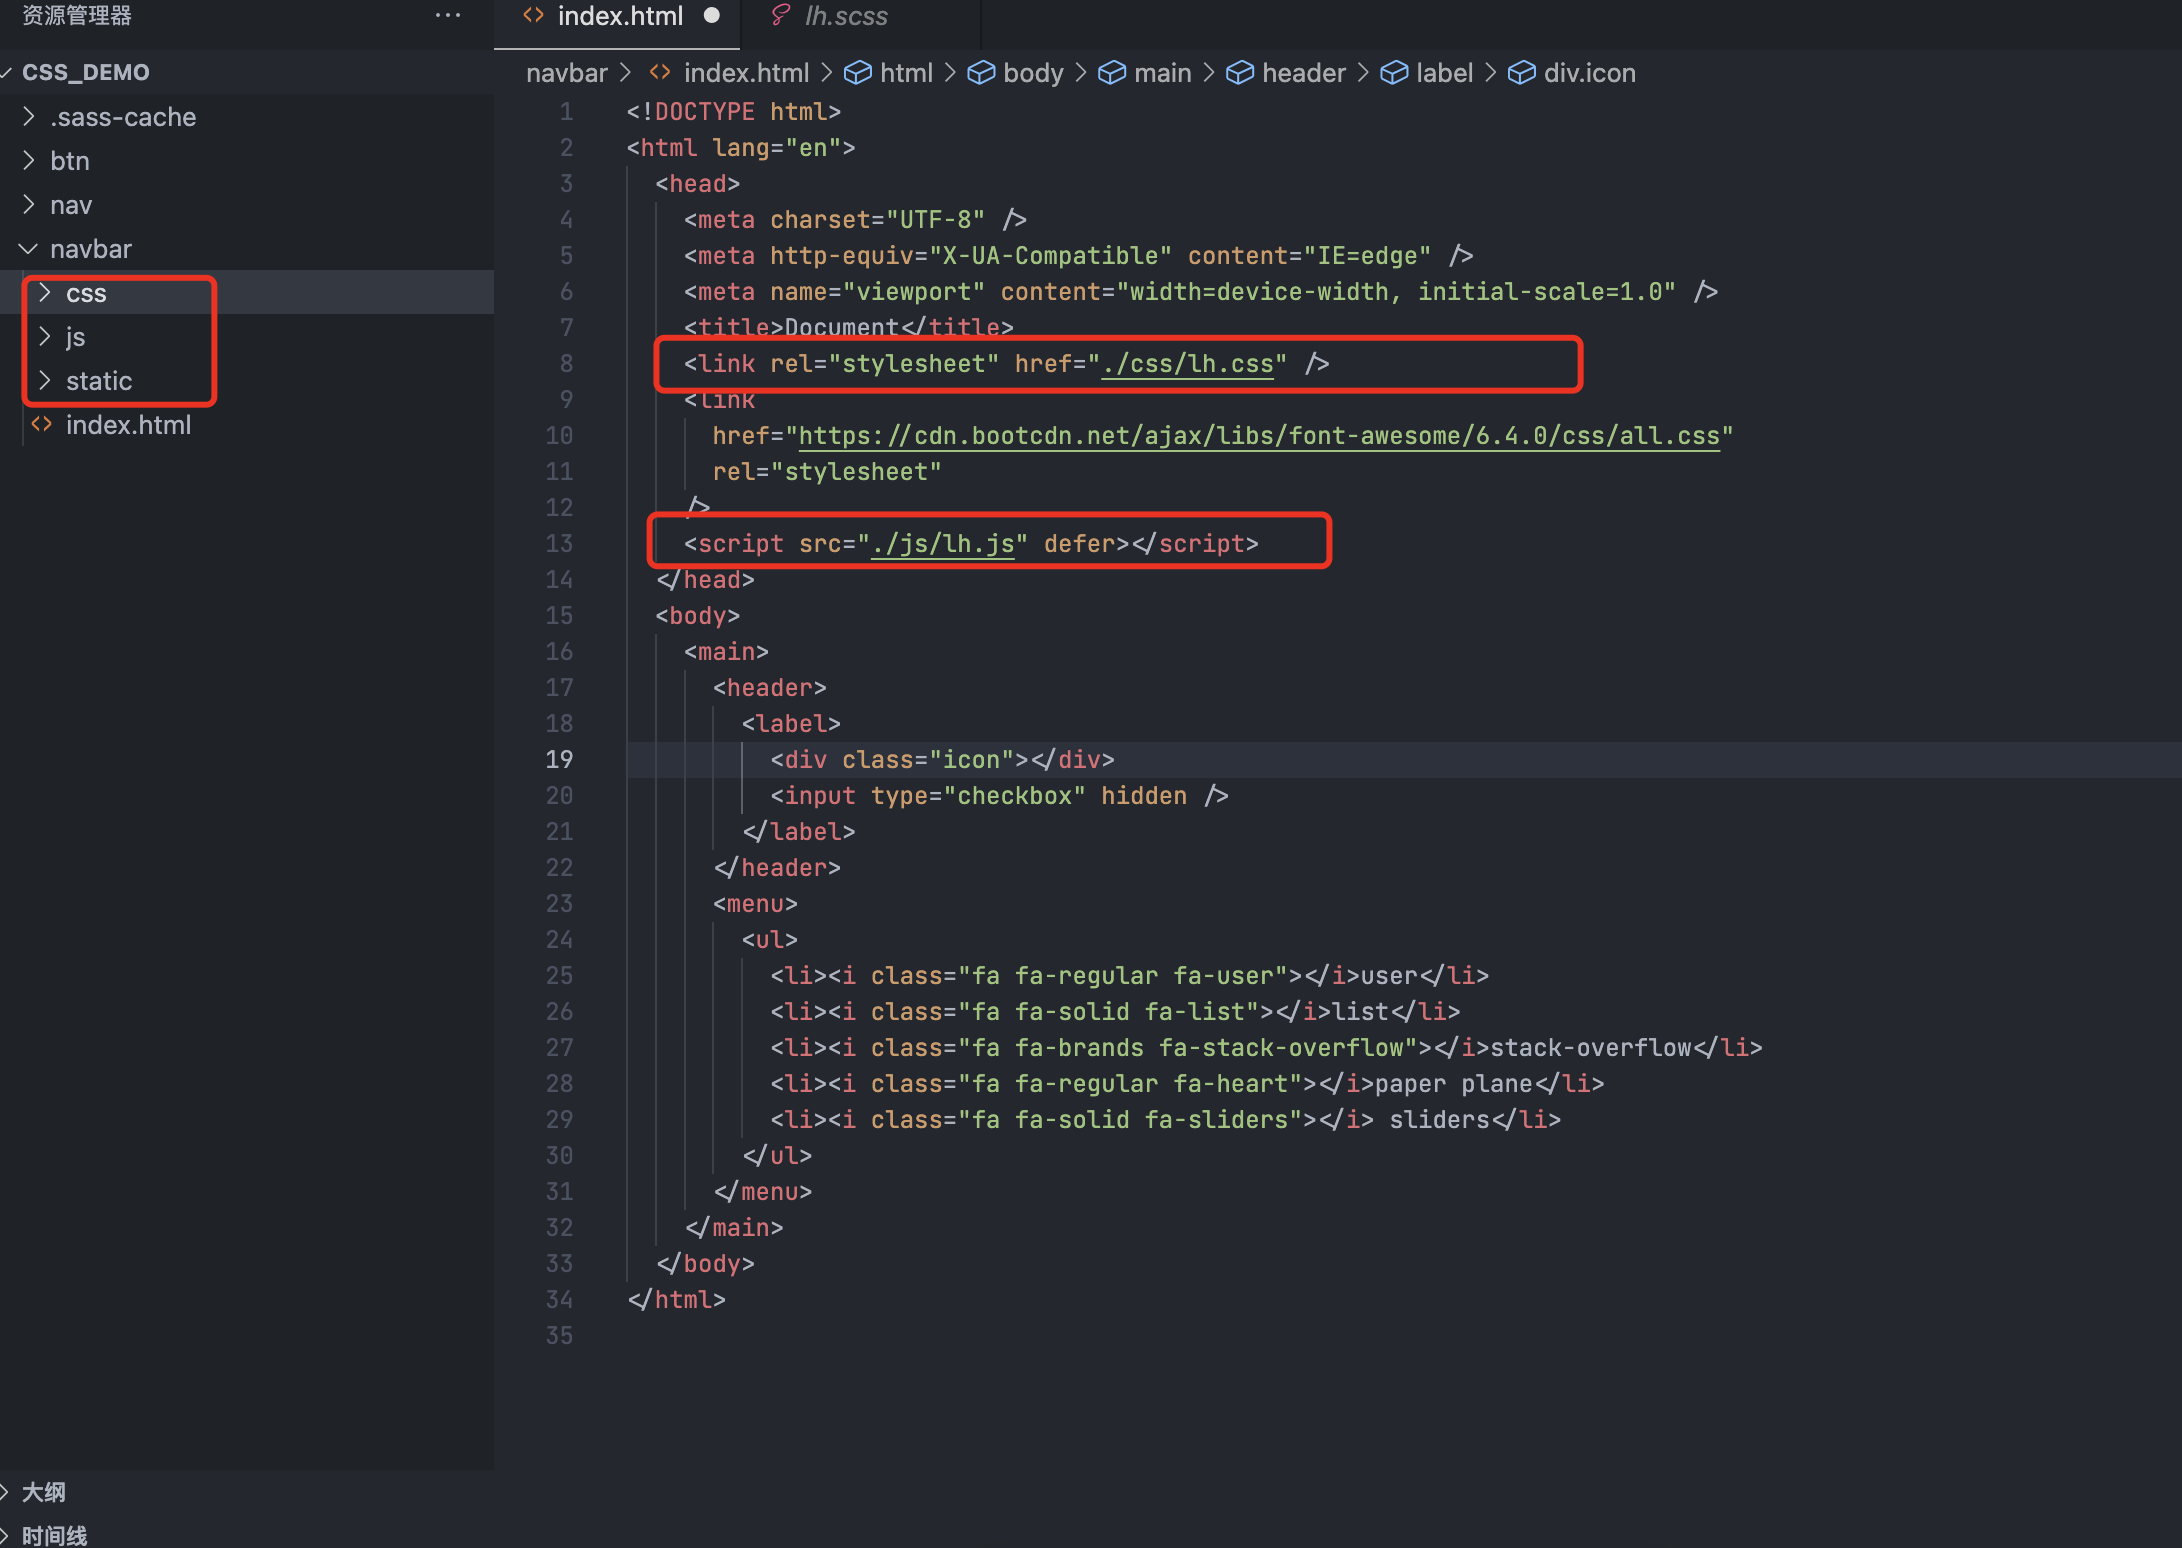Click the body breadcrumb segment
The width and height of the screenshot is (2182, 1548).
[x=1033, y=73]
